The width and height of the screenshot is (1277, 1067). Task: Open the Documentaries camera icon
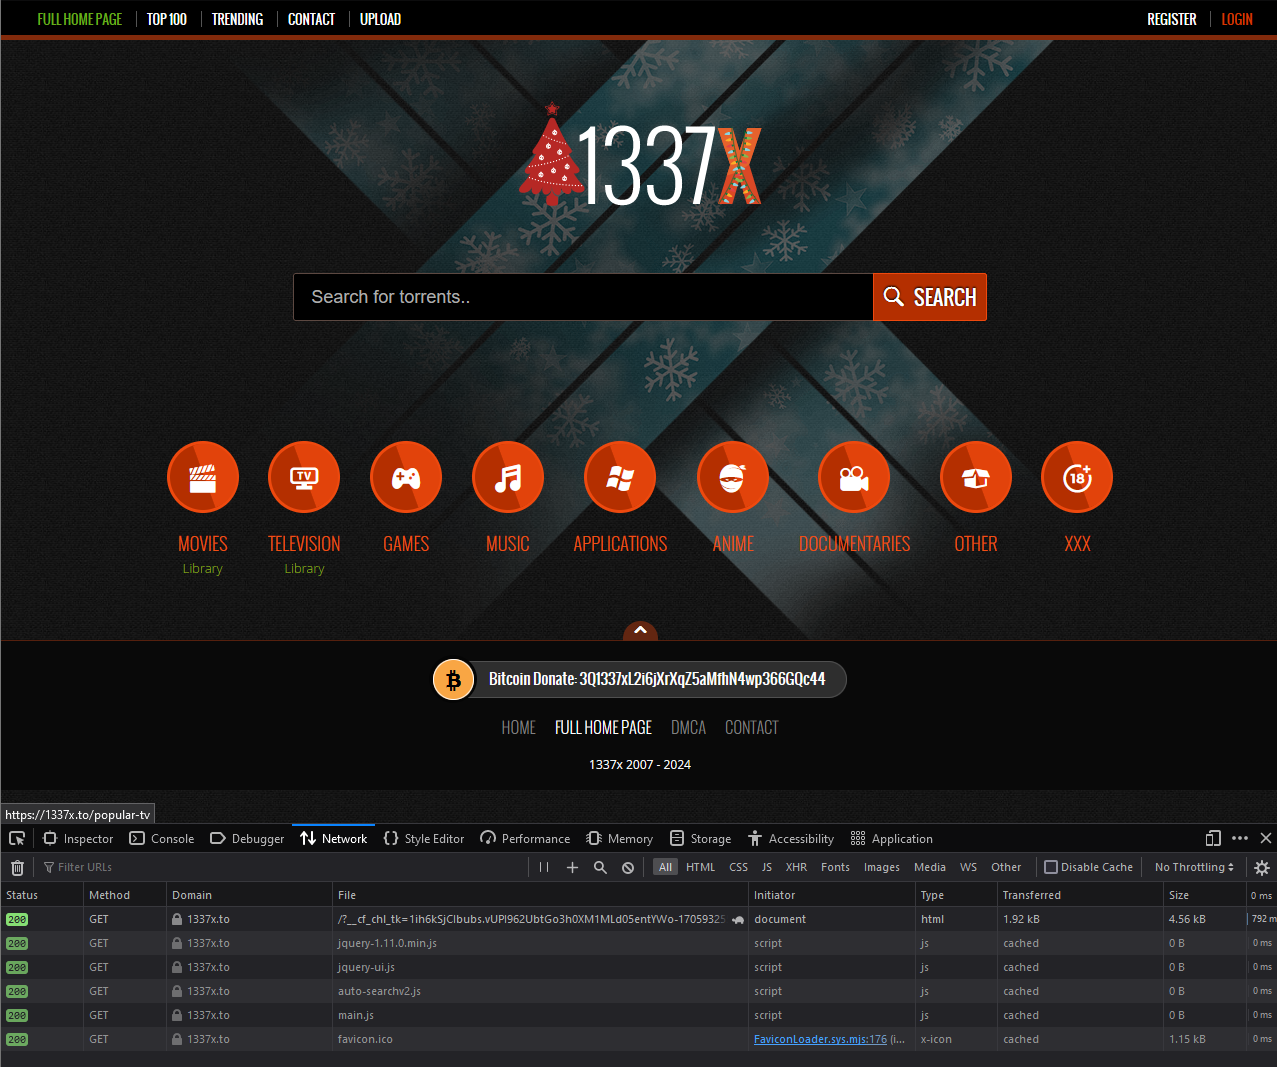coord(853,477)
